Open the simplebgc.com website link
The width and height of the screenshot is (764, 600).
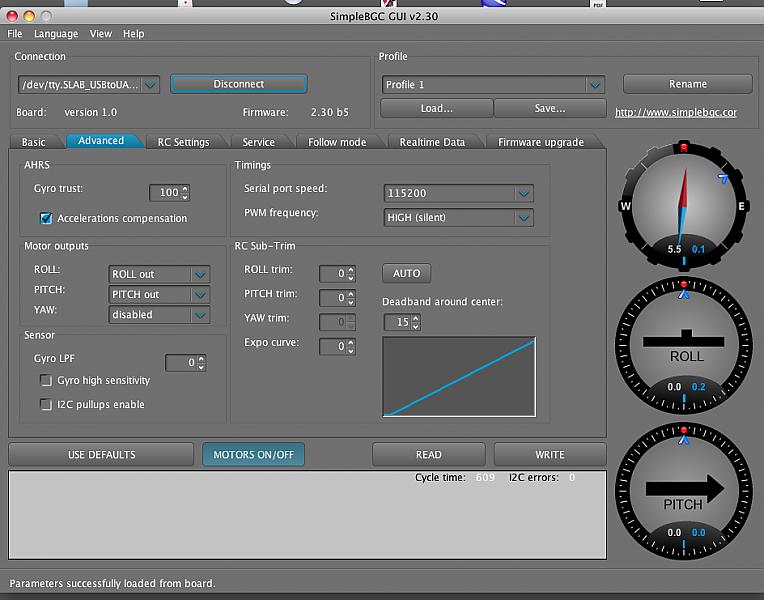[676, 112]
